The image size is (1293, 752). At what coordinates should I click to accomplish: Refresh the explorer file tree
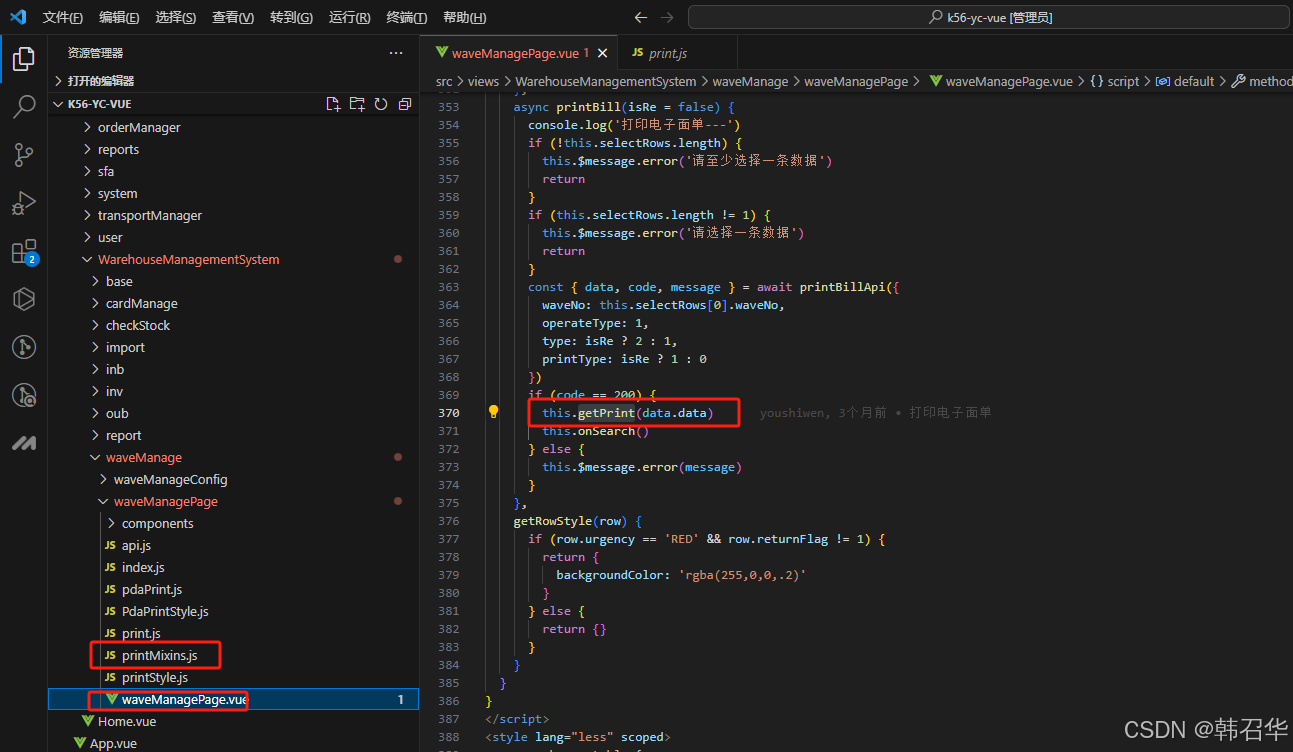381,104
